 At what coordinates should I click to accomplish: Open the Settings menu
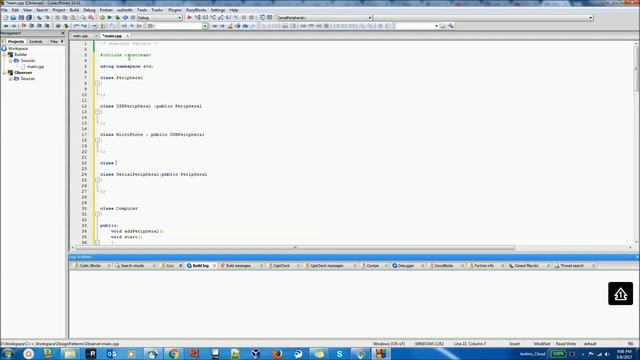[x=218, y=10]
